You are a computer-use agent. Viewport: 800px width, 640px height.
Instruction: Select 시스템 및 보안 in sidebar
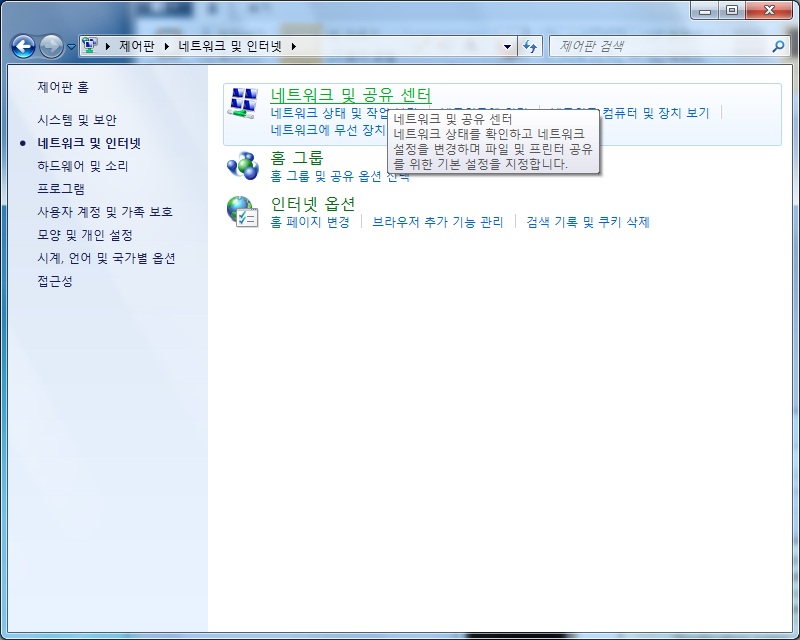(77, 120)
